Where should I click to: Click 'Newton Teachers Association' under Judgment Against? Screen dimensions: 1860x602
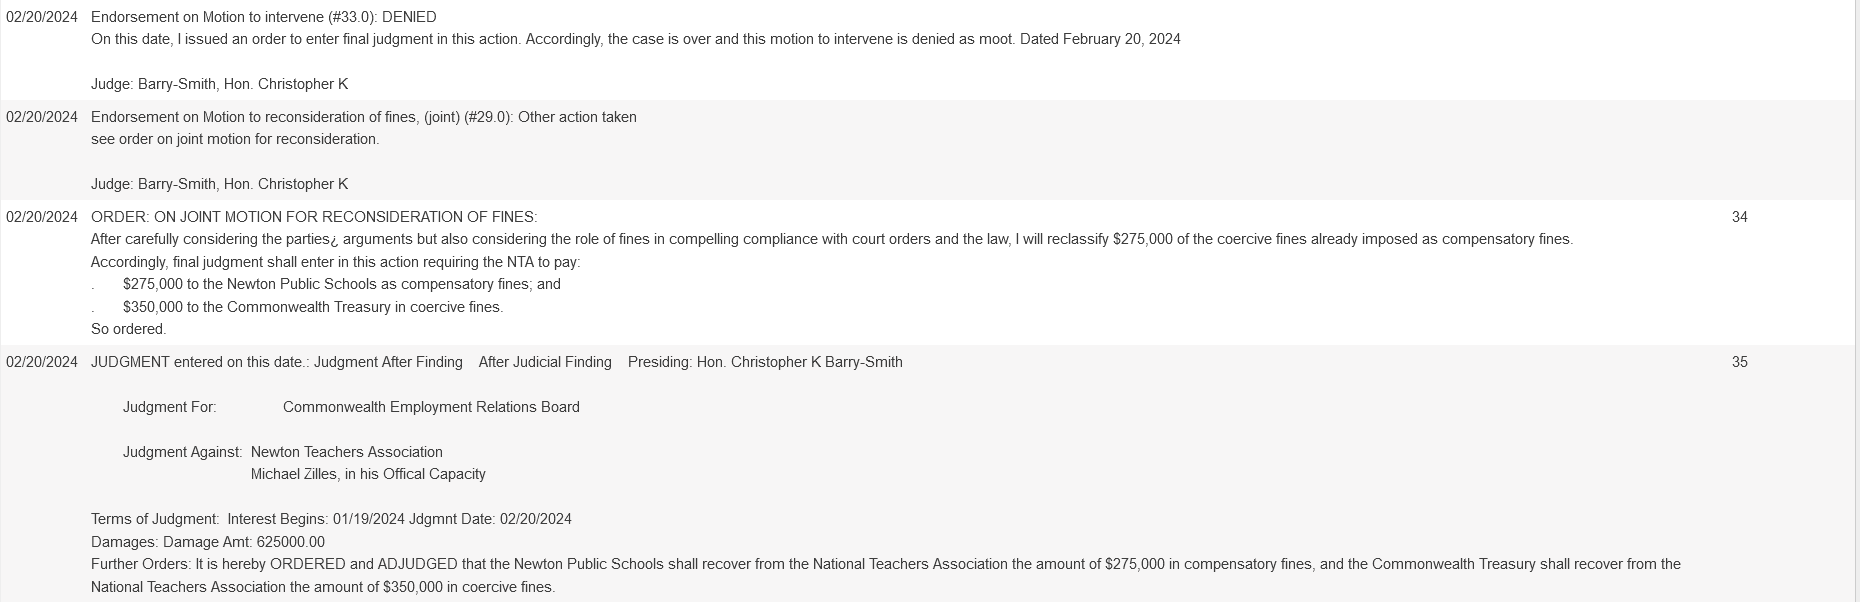pos(346,452)
